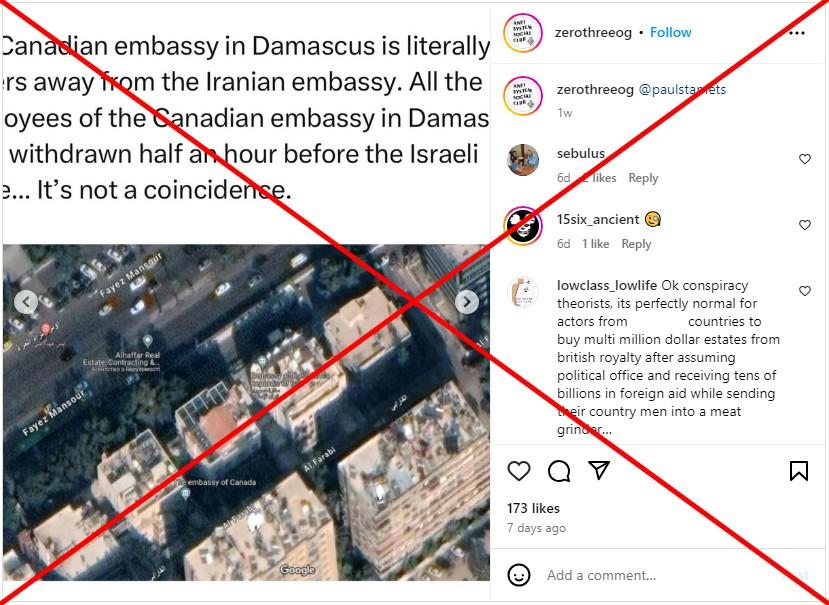Open zerothreeog profile from header username
Viewport: 829px width, 605px height.
pyautogui.click(x=593, y=33)
